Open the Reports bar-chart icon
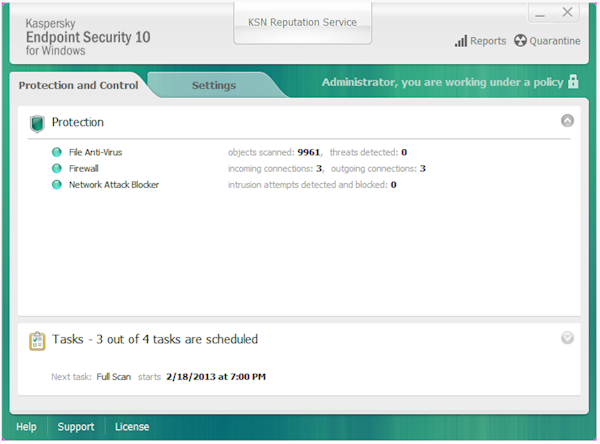The height and width of the screenshot is (444, 600). click(461, 41)
